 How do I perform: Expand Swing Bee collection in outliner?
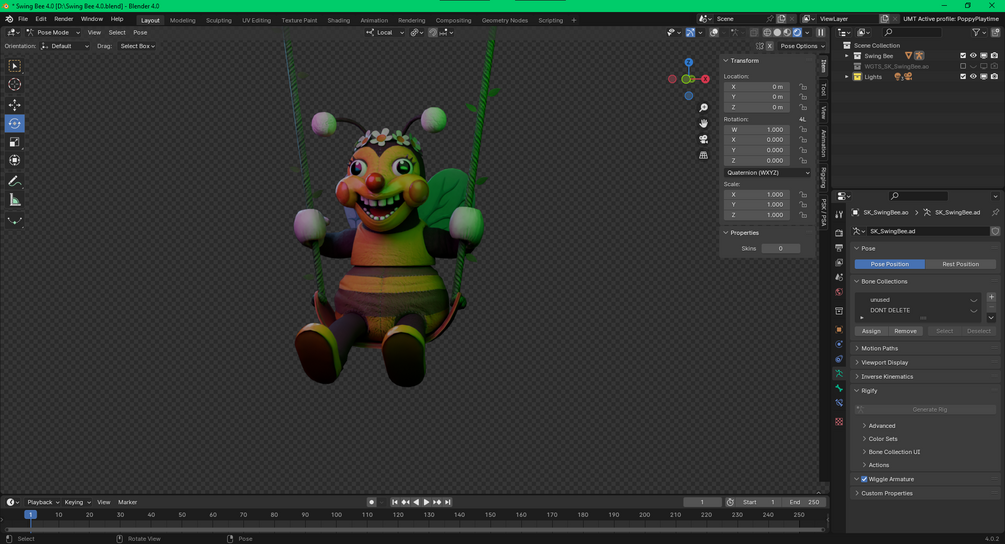pos(847,56)
